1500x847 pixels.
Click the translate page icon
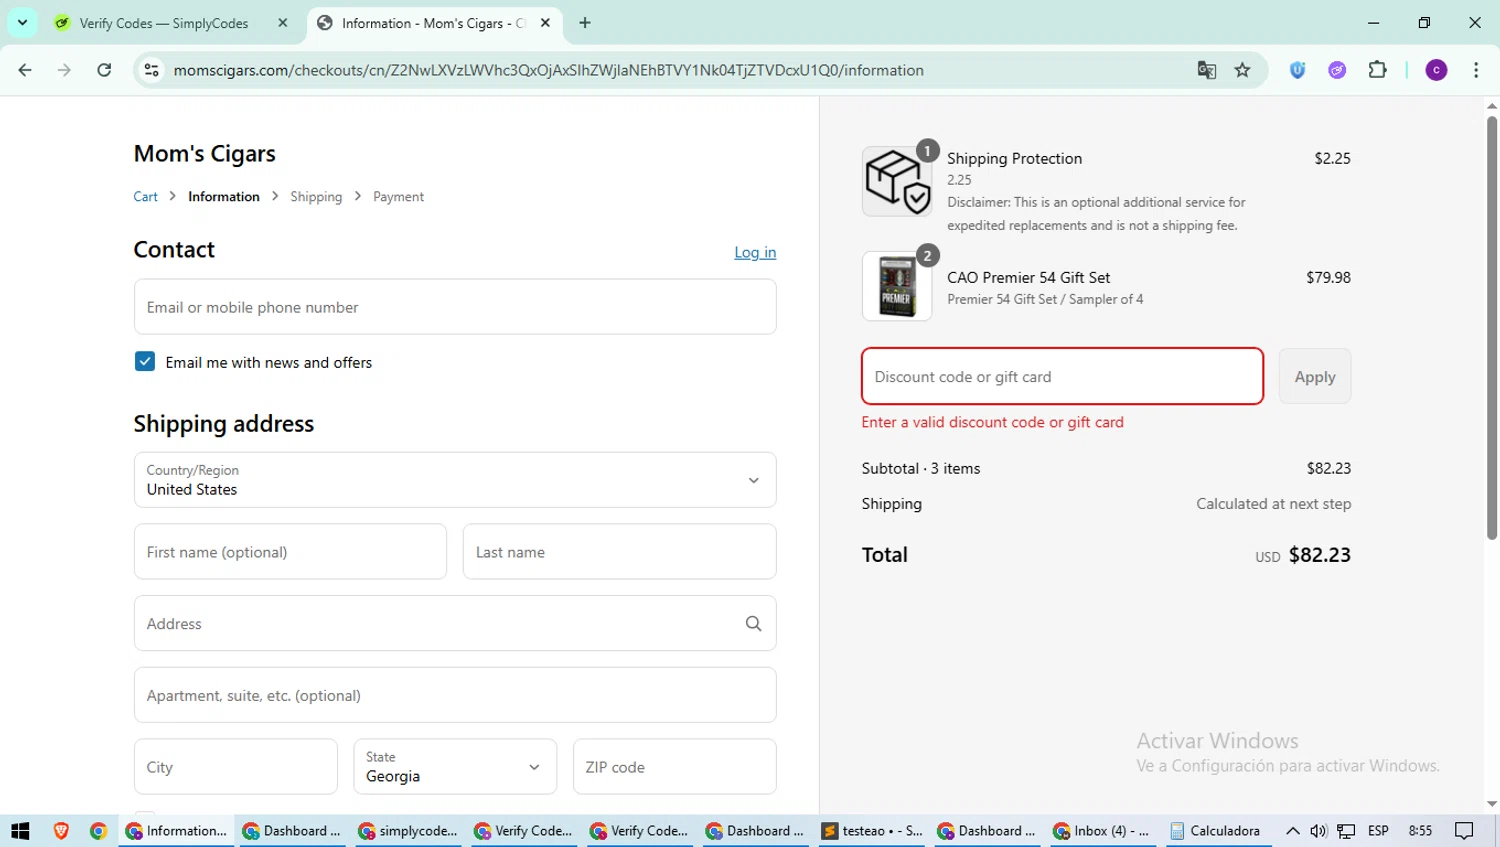pos(1207,70)
